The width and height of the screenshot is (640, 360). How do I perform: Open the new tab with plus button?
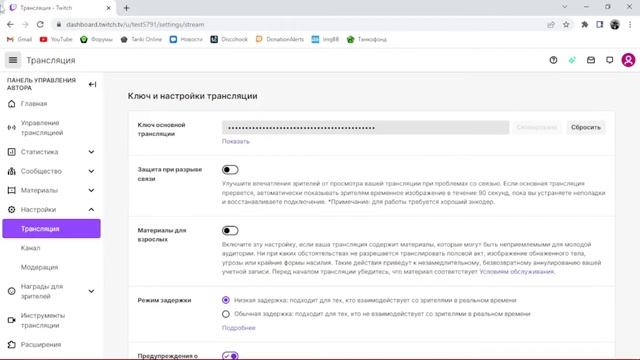click(x=127, y=8)
